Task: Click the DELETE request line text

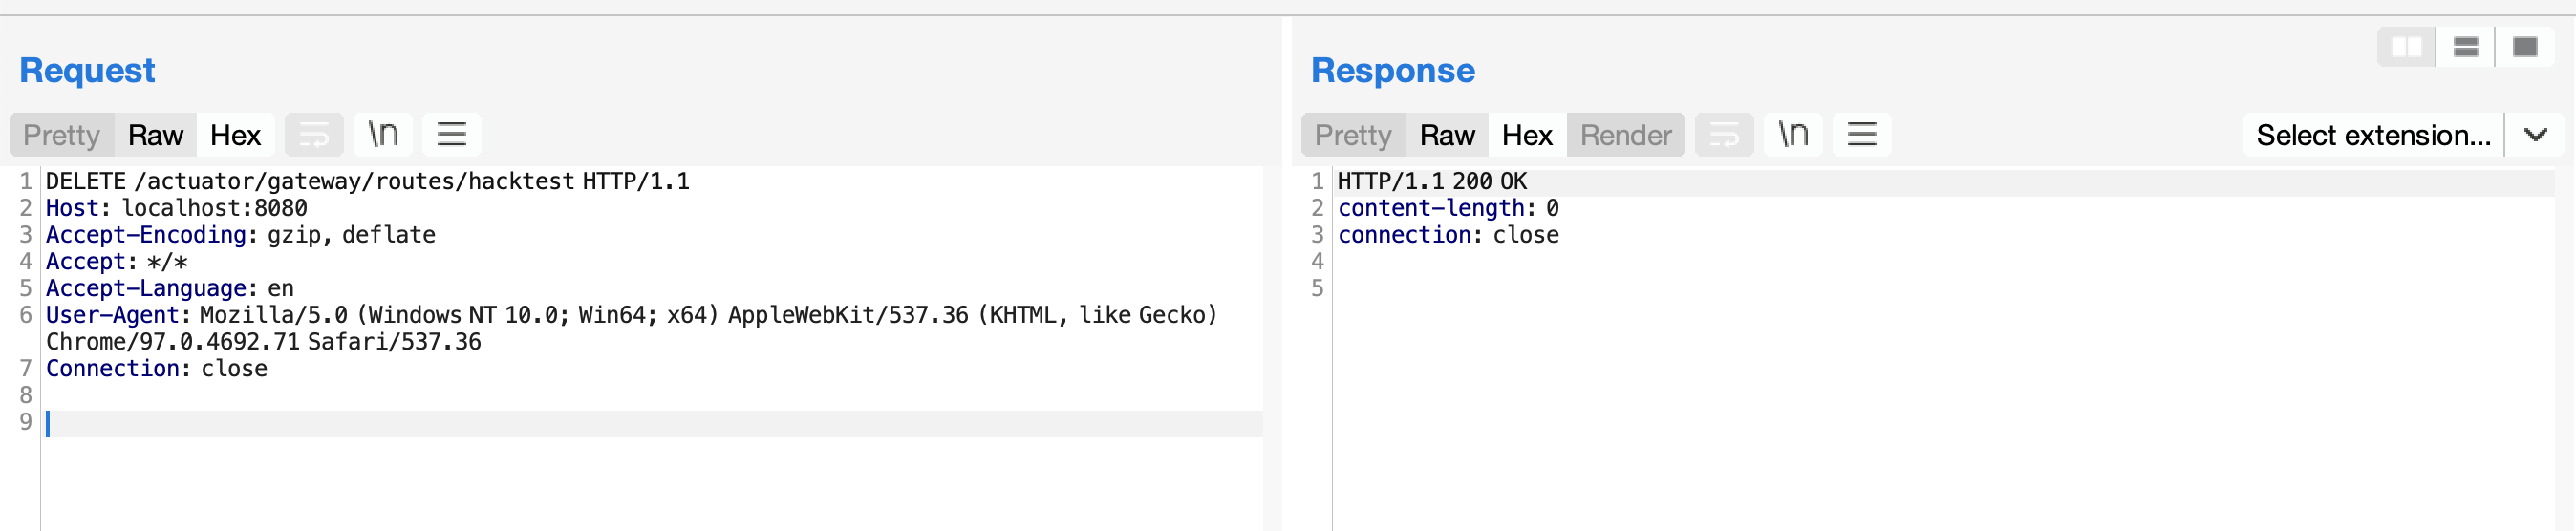Action: tap(367, 181)
